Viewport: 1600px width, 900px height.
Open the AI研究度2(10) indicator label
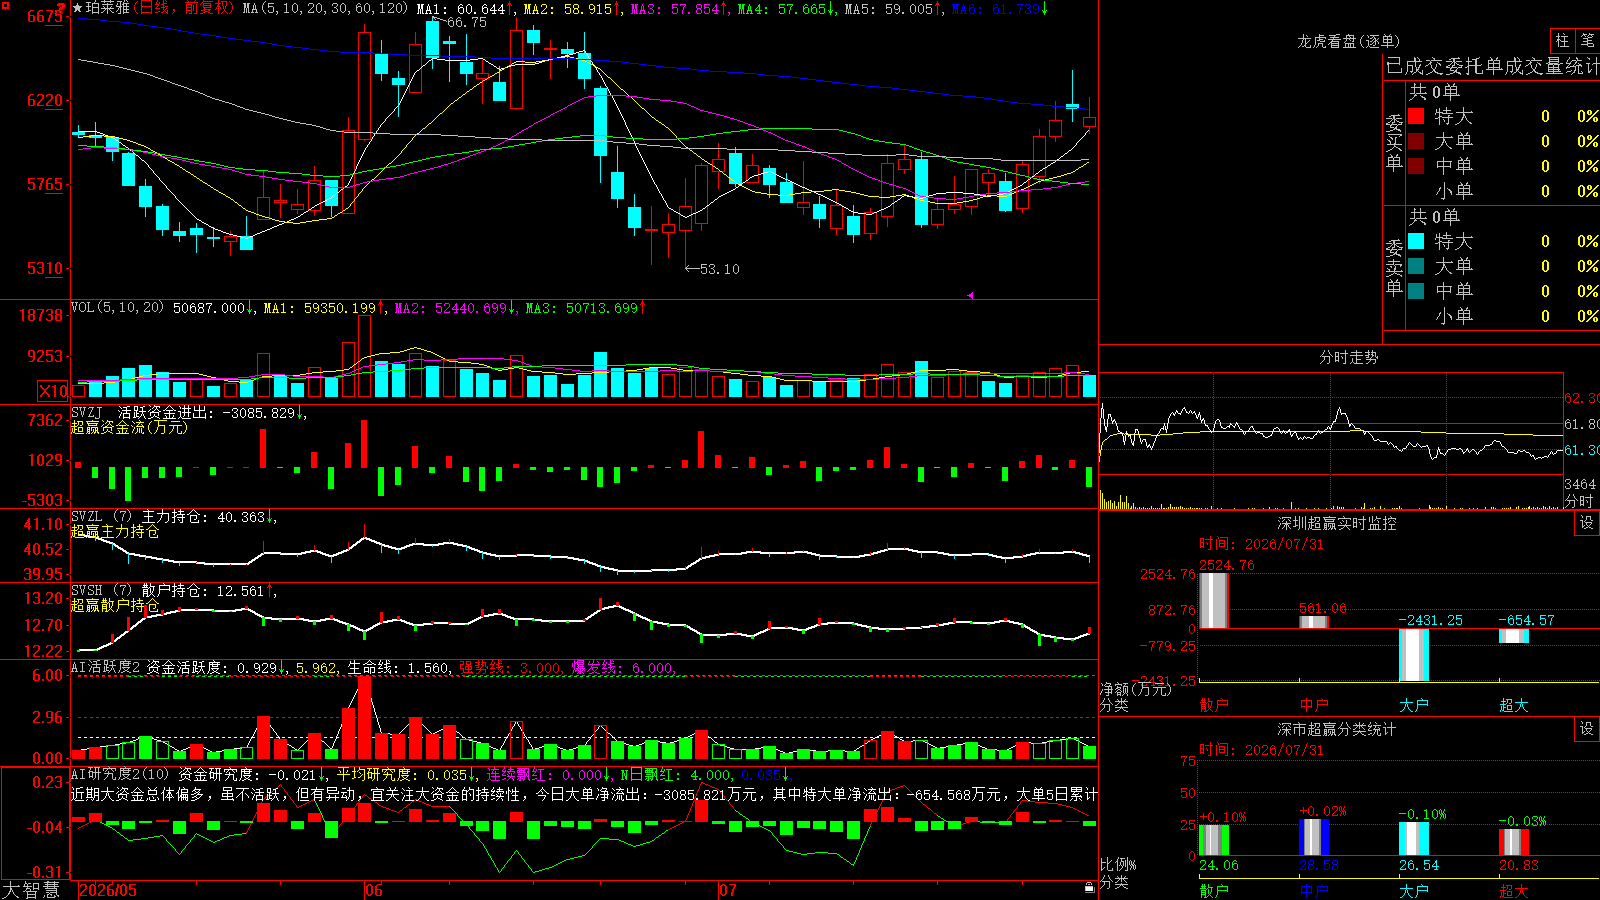click(x=120, y=774)
